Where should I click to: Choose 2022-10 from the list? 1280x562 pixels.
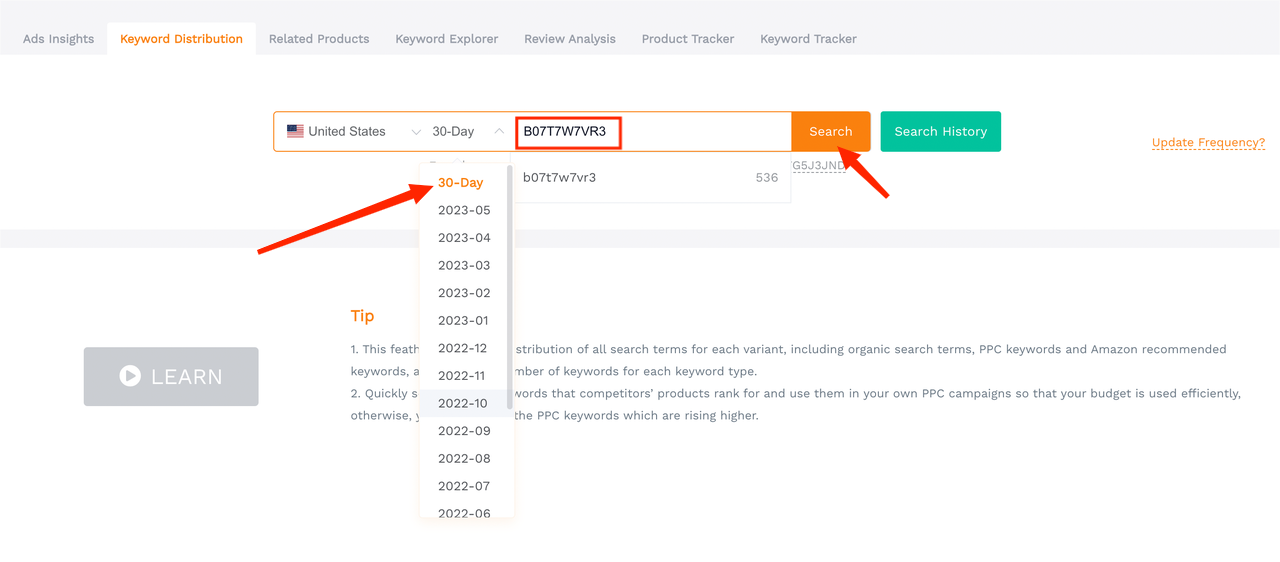(464, 404)
